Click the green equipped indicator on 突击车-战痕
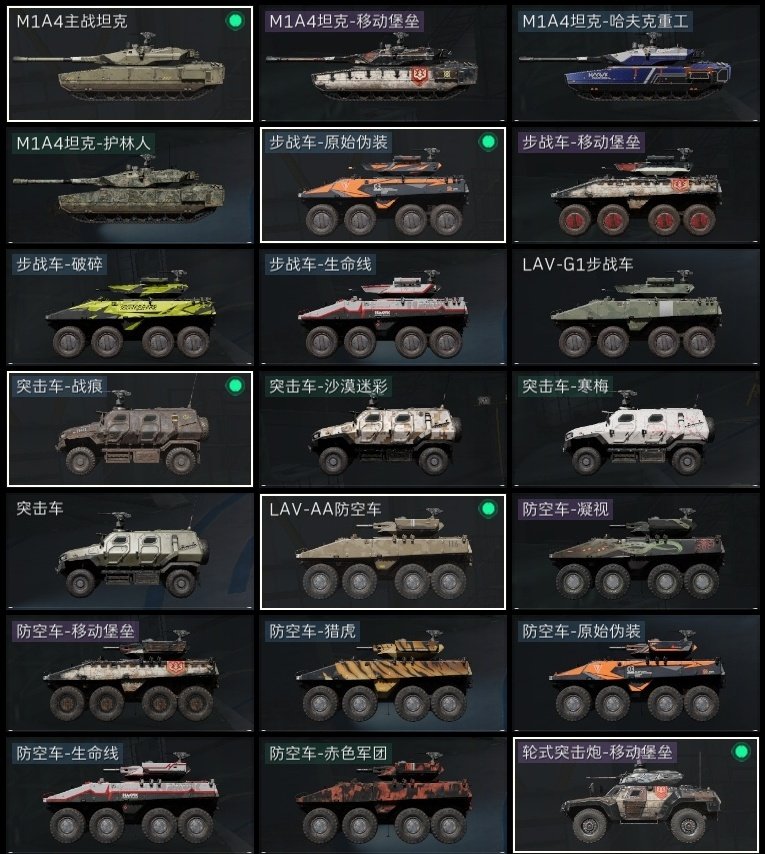The image size is (765, 854). [235, 386]
